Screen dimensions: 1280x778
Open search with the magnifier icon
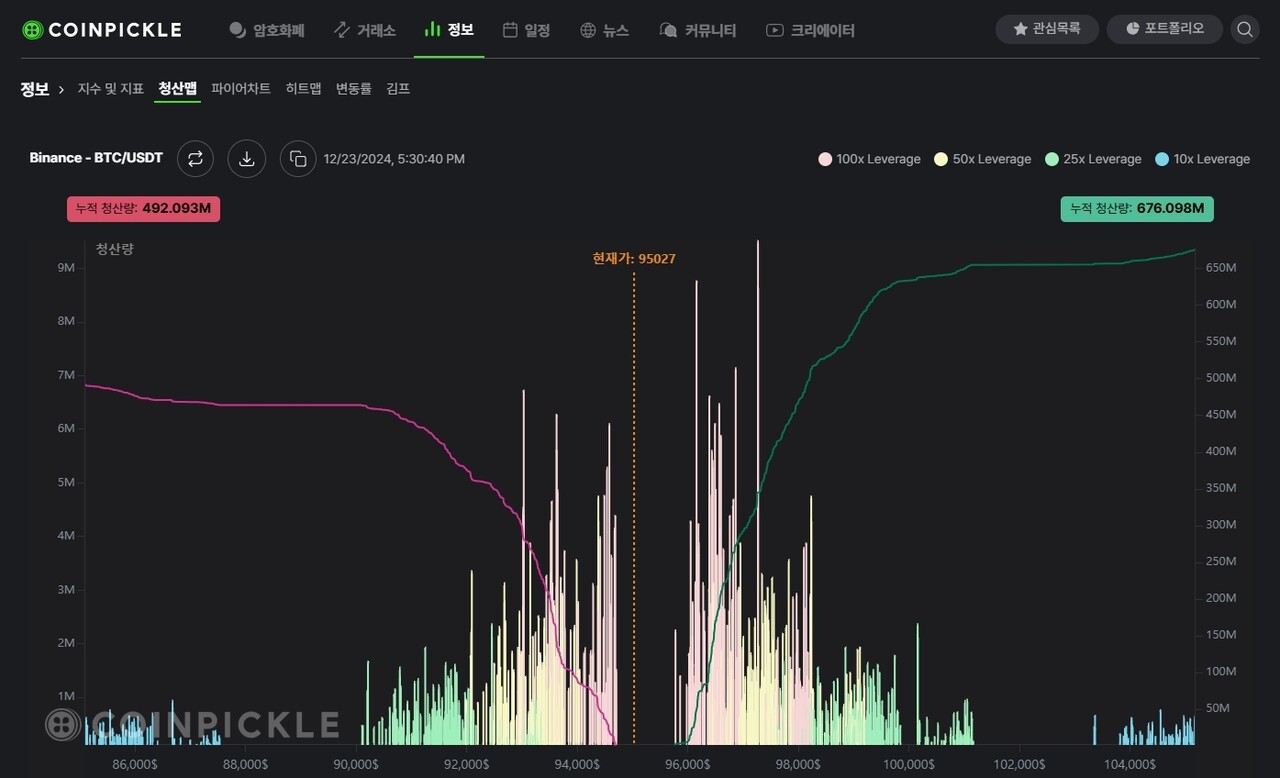1245,29
